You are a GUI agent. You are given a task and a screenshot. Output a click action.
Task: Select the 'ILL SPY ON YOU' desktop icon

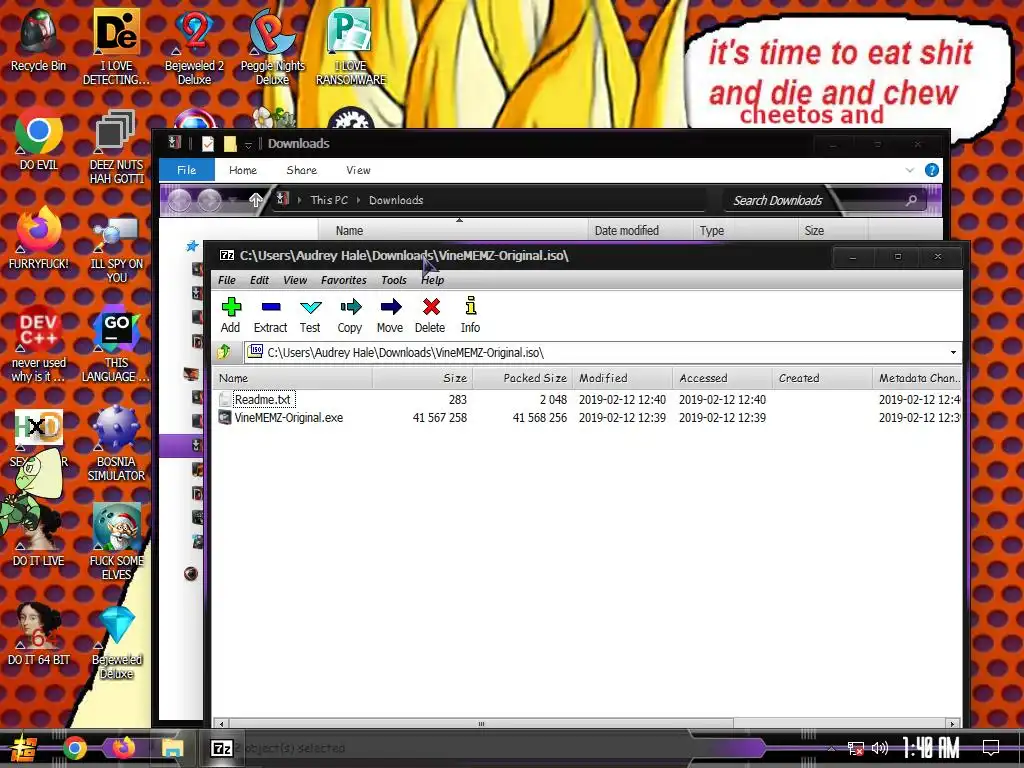[x=116, y=250]
